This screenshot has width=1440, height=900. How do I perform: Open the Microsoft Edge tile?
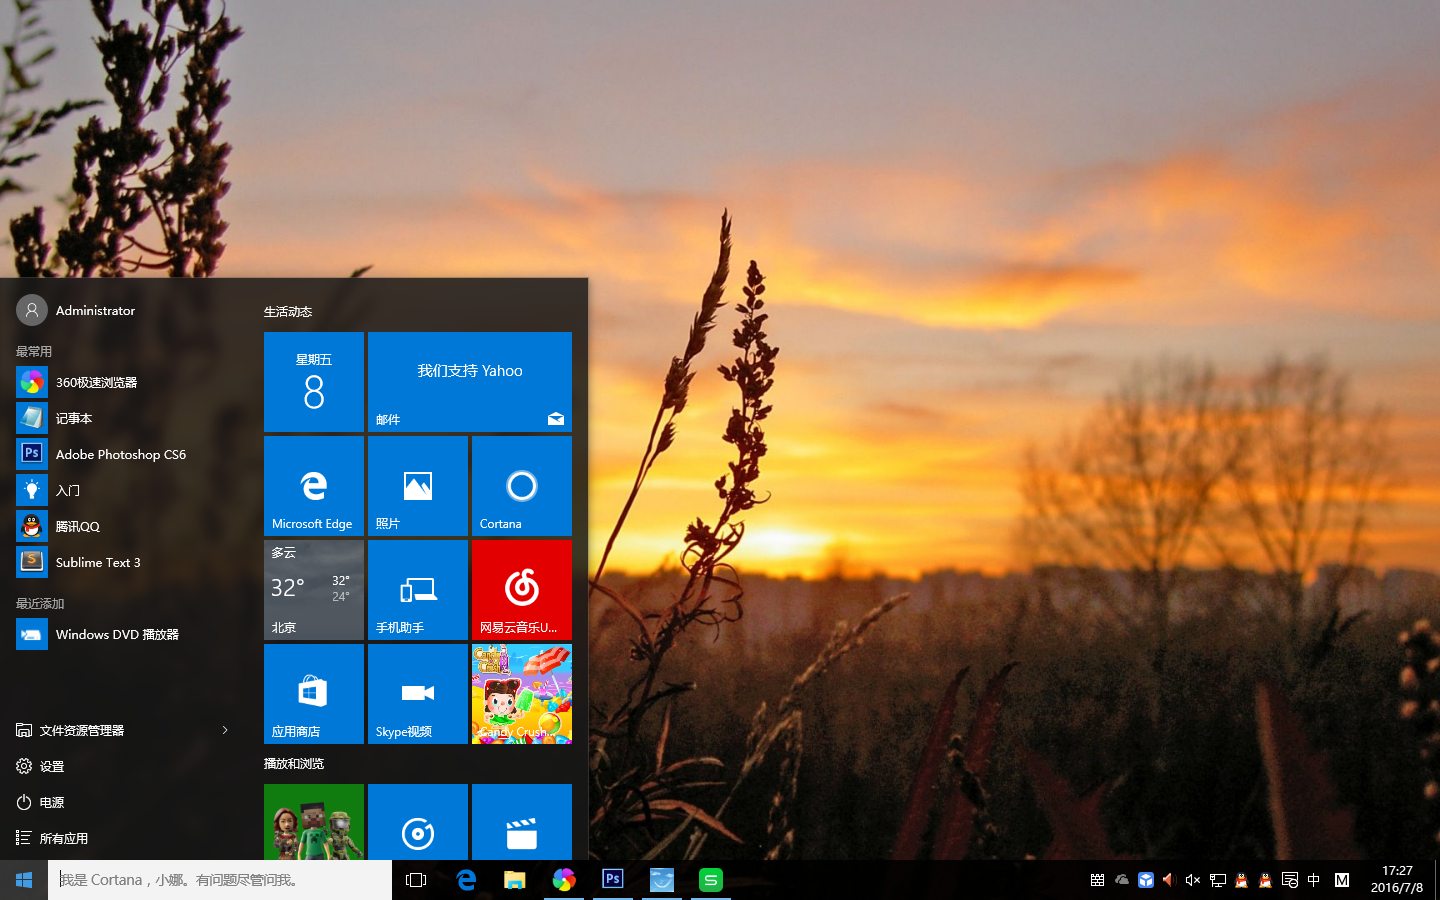pyautogui.click(x=313, y=486)
